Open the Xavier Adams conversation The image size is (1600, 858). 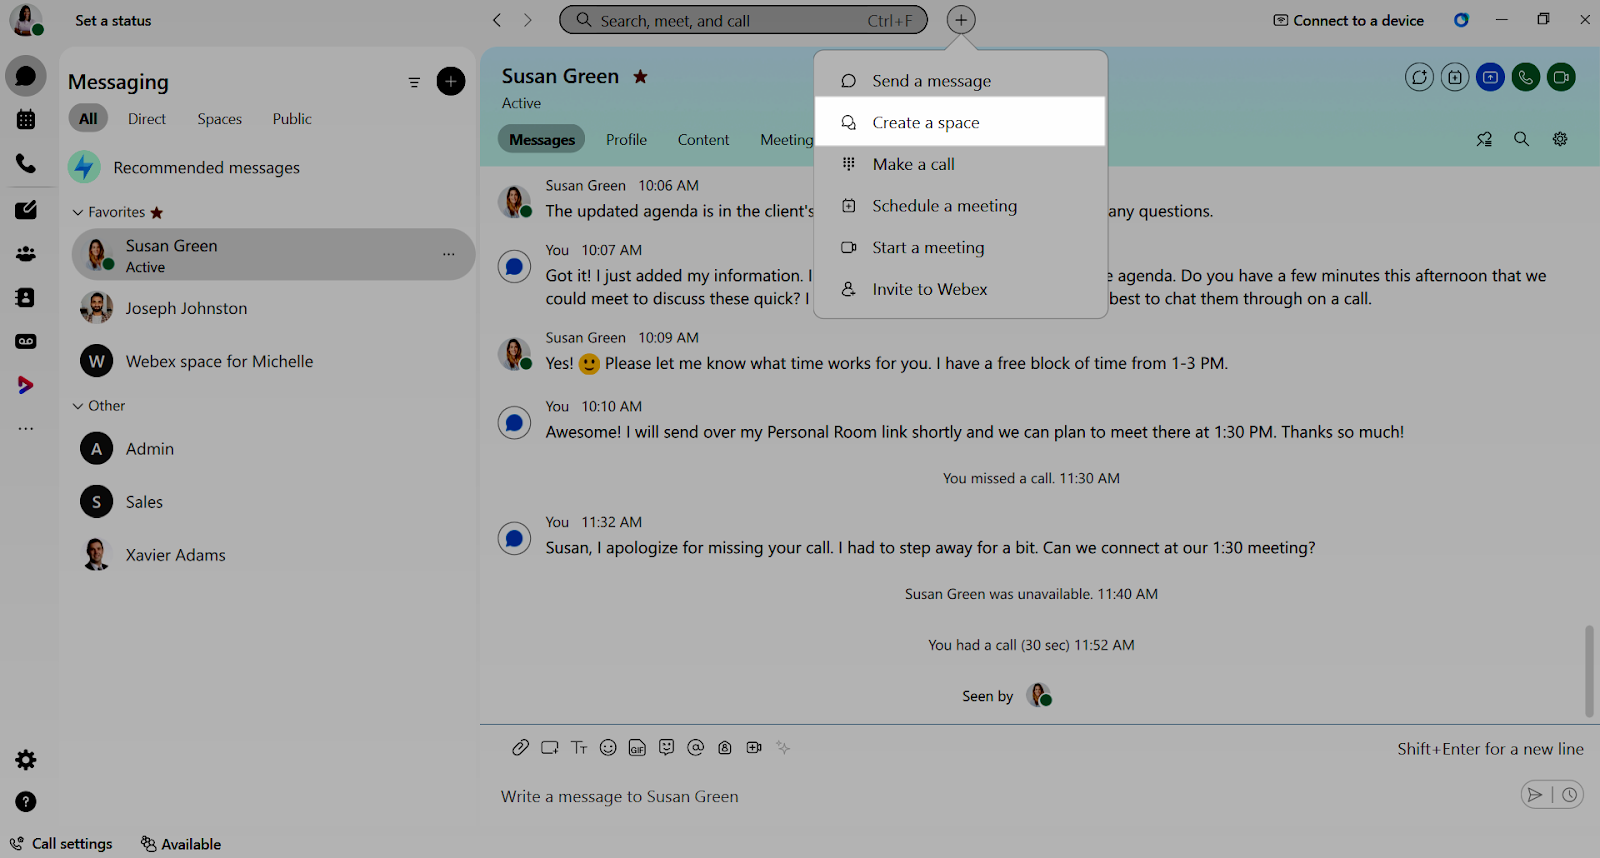tap(273, 555)
